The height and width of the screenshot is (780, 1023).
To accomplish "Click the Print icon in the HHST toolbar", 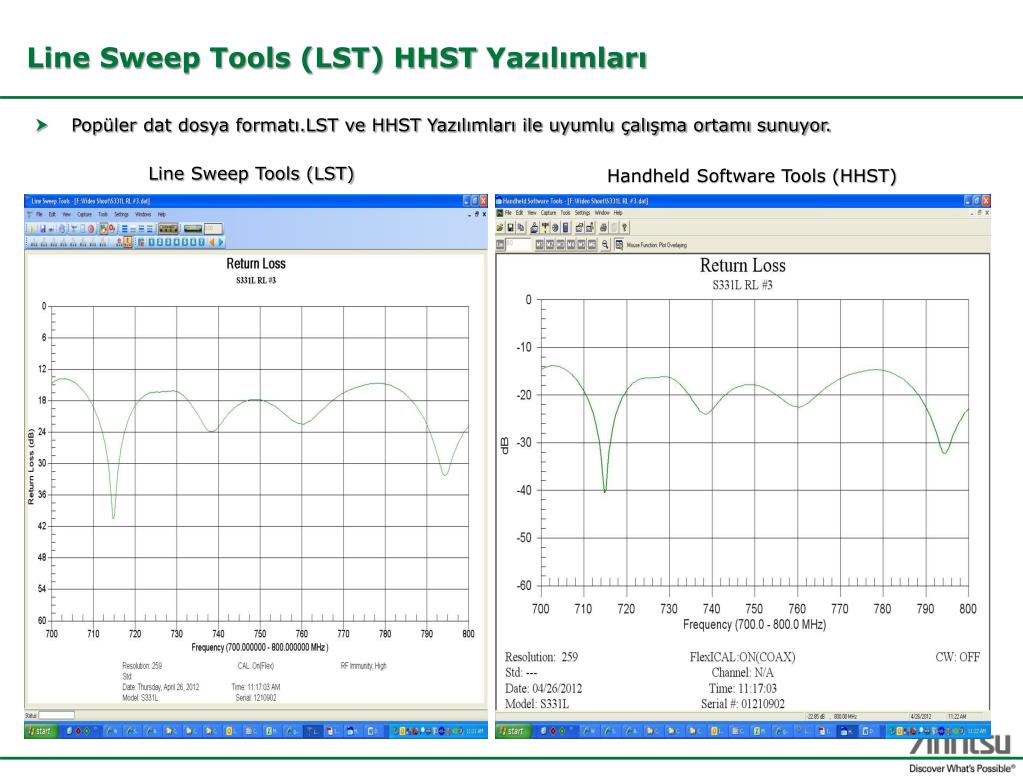I will 603,228.
